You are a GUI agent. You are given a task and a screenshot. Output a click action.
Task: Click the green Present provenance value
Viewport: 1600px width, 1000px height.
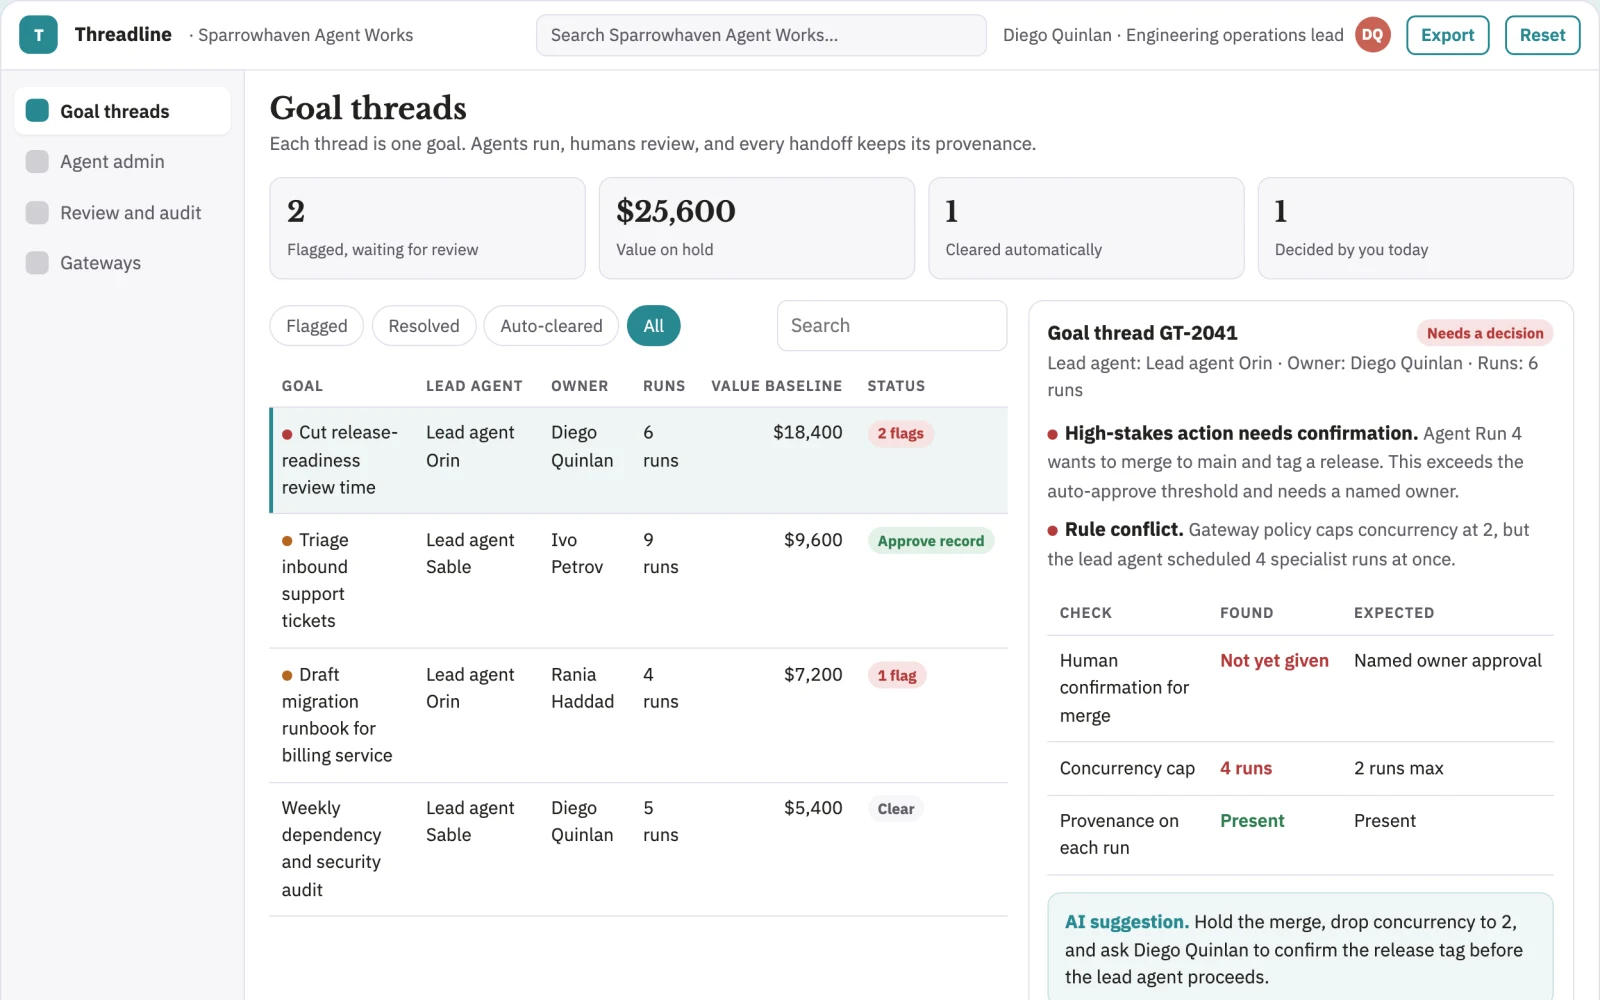[x=1252, y=821]
